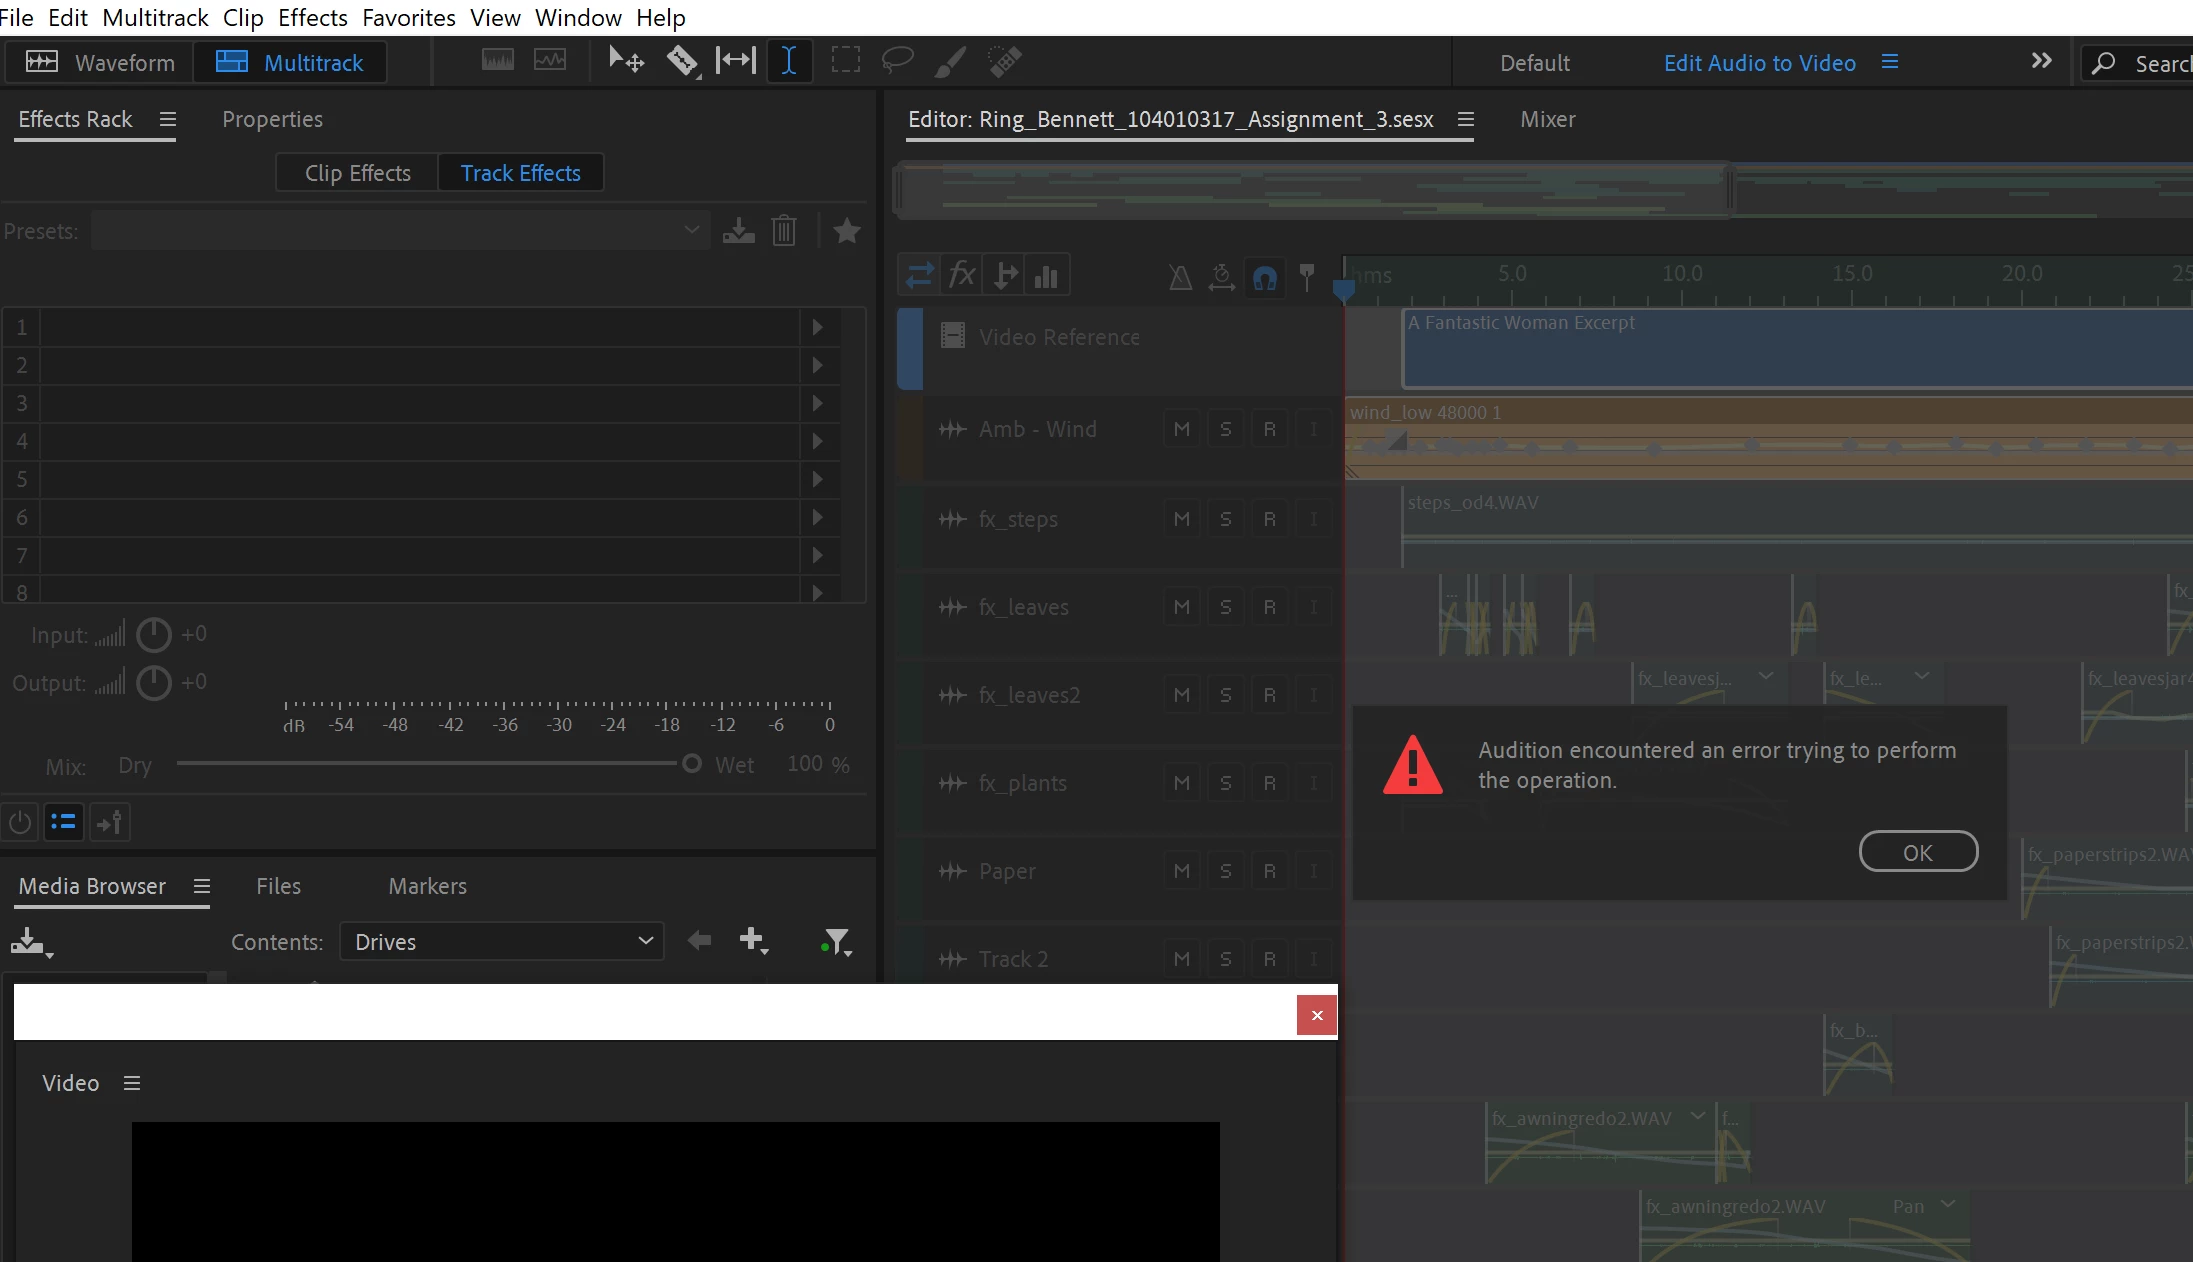Click the Toggle Snapping magnet icon

1265,277
